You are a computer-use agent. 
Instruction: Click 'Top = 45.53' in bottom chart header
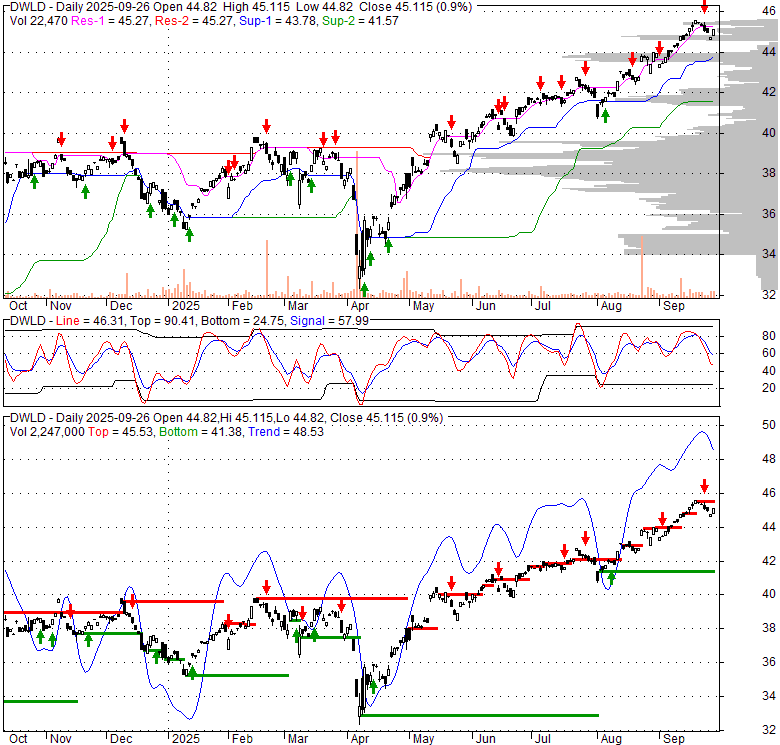[x=120, y=432]
